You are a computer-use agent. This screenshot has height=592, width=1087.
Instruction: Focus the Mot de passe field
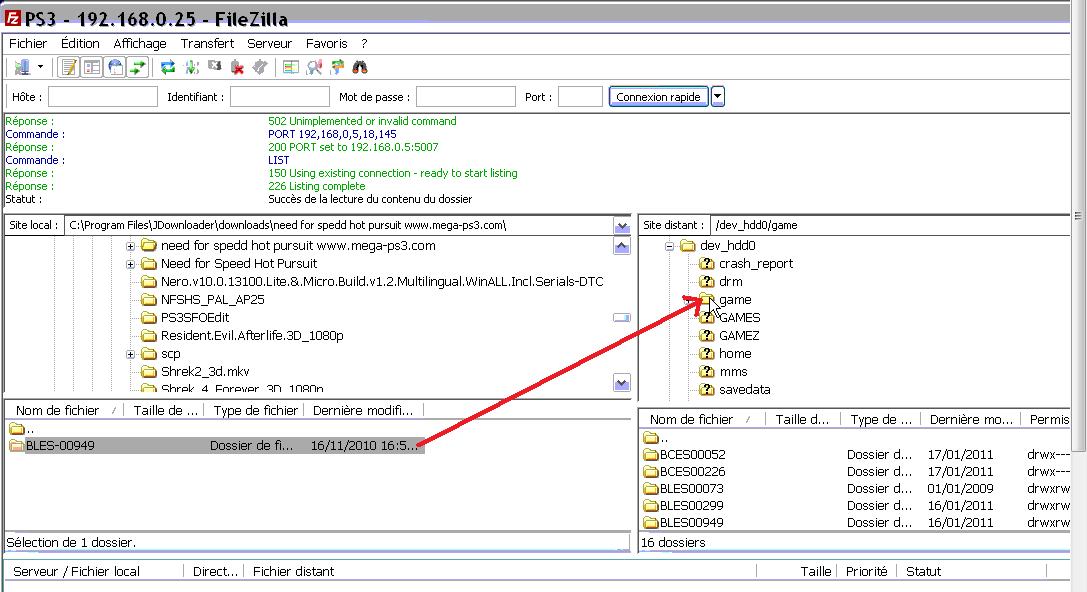[x=466, y=96]
